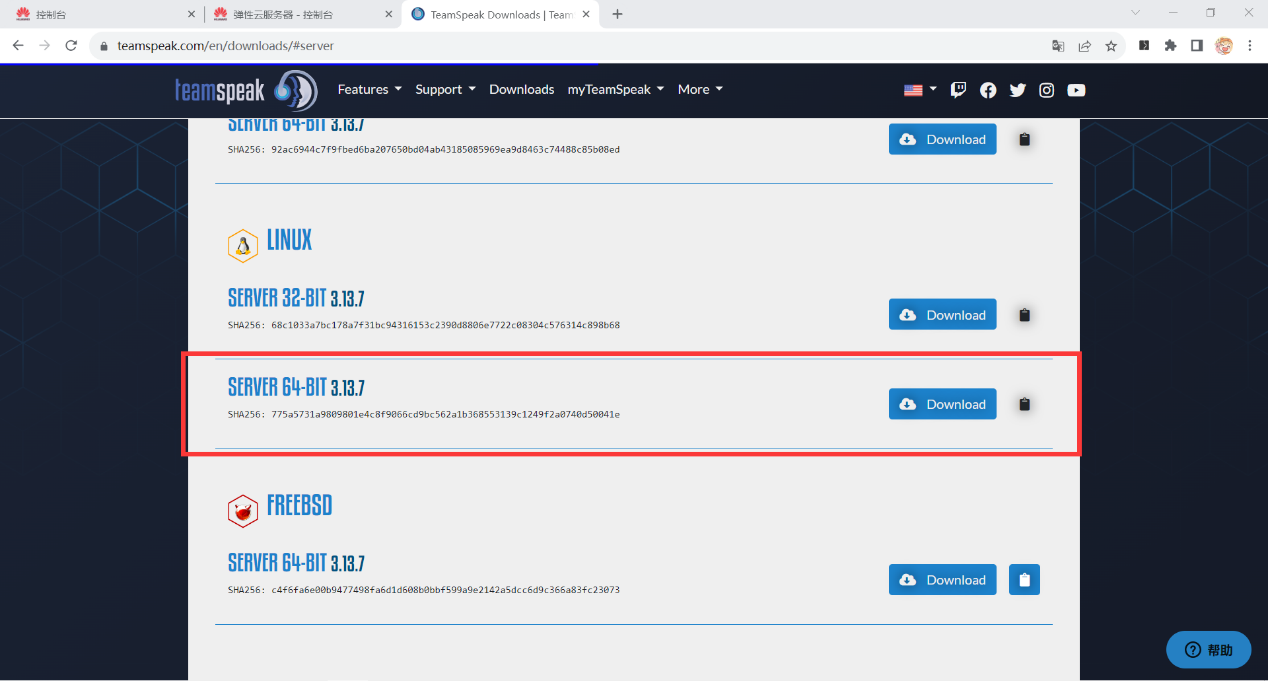Click the TeamSpeak logo in header
This screenshot has width=1268, height=681.
coord(246,90)
